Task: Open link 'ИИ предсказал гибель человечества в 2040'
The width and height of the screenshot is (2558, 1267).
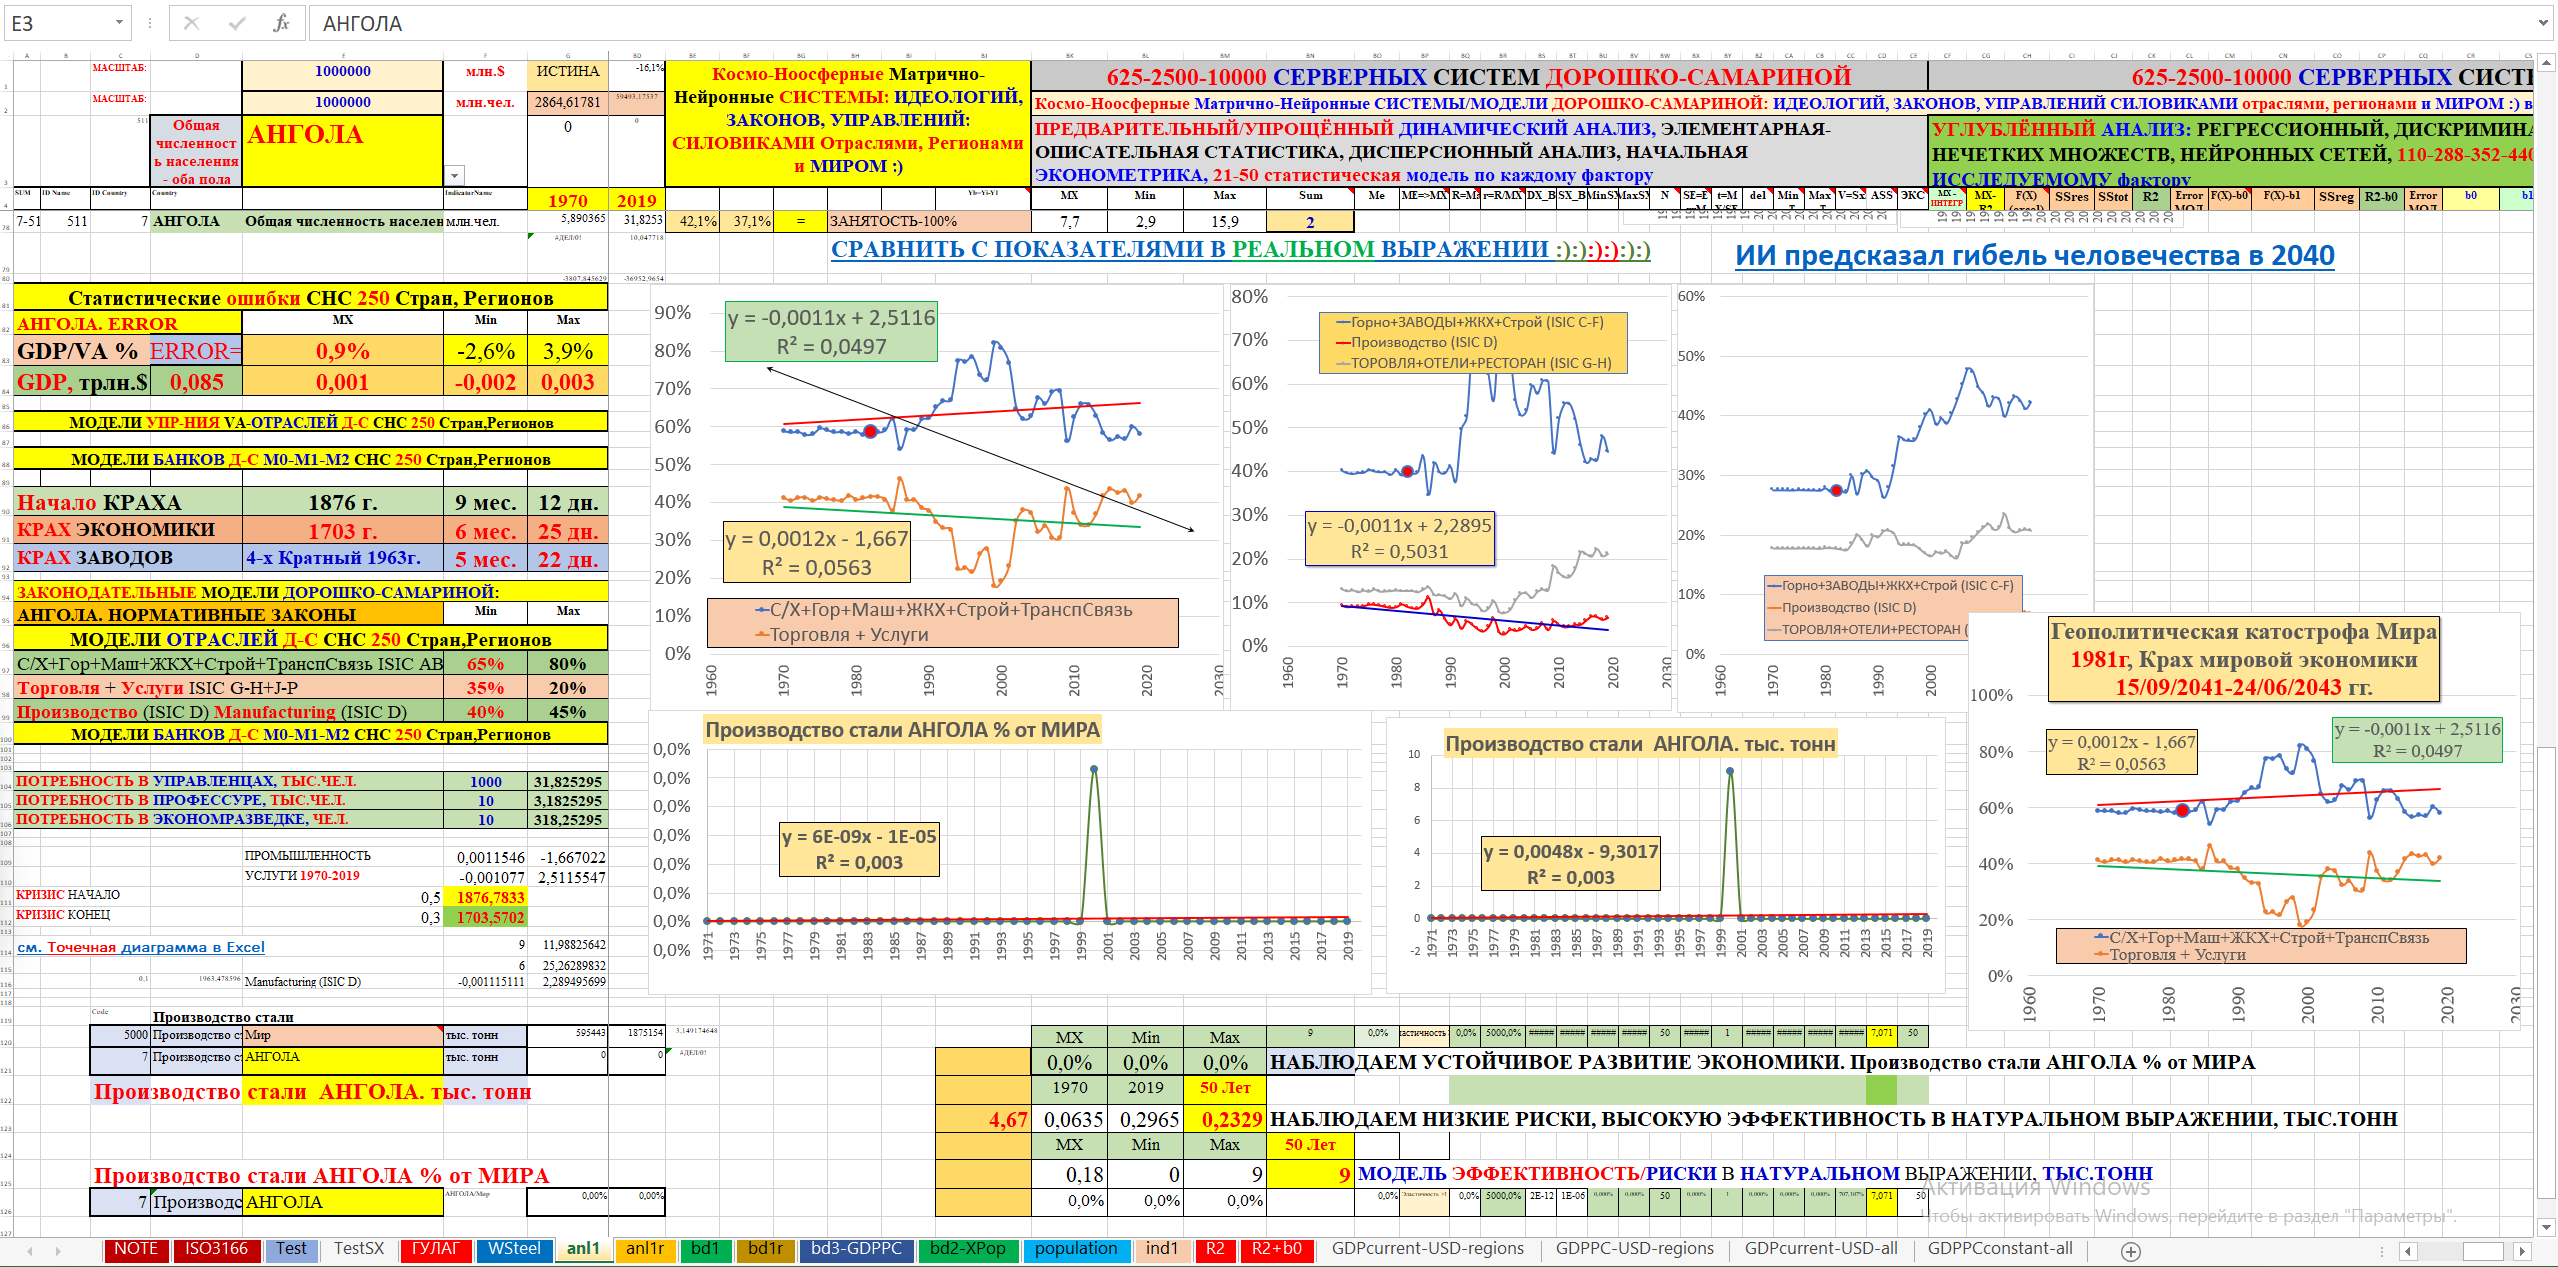Action: 2034,256
